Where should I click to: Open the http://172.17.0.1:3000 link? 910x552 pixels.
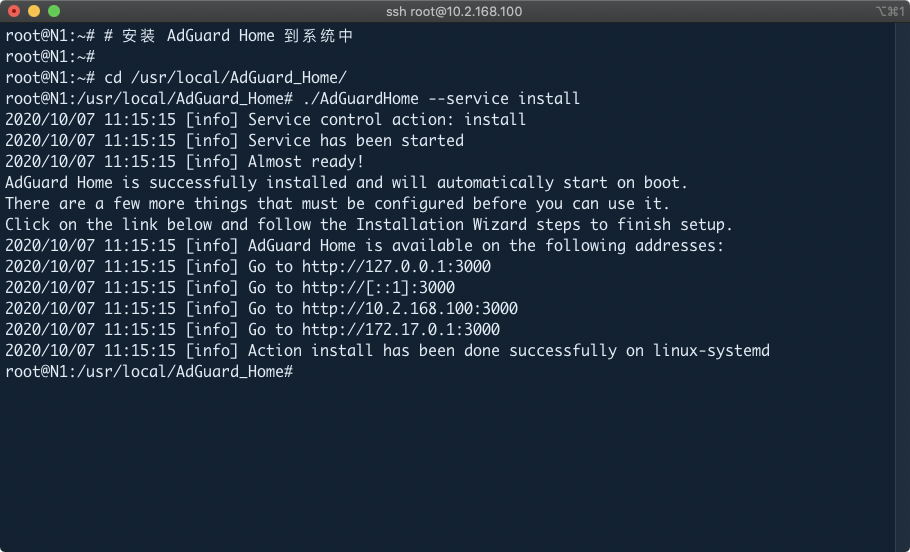point(401,330)
